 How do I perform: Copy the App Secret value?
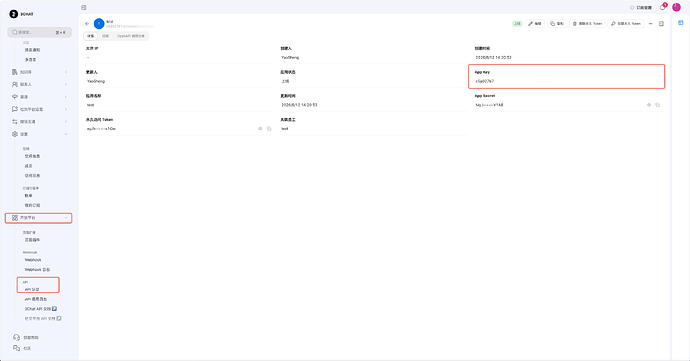[657, 105]
